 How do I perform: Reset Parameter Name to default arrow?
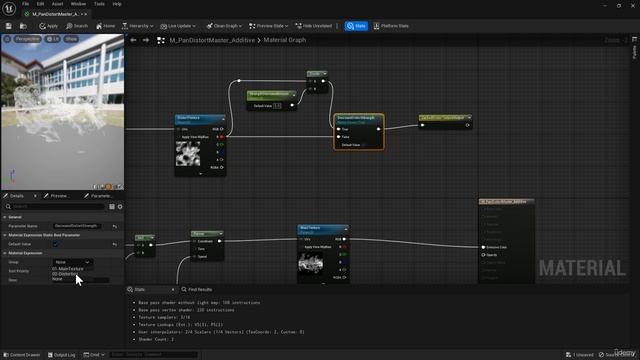(115, 226)
